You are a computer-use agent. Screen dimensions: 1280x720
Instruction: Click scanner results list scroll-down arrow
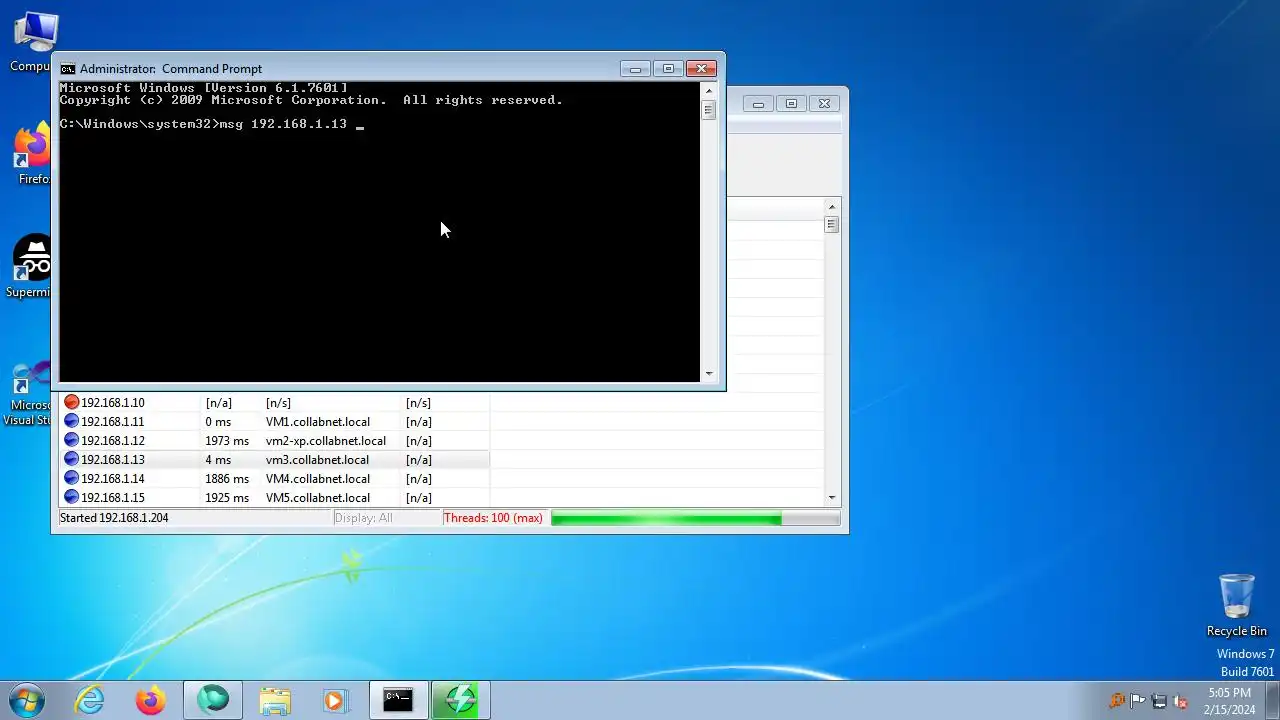click(832, 498)
